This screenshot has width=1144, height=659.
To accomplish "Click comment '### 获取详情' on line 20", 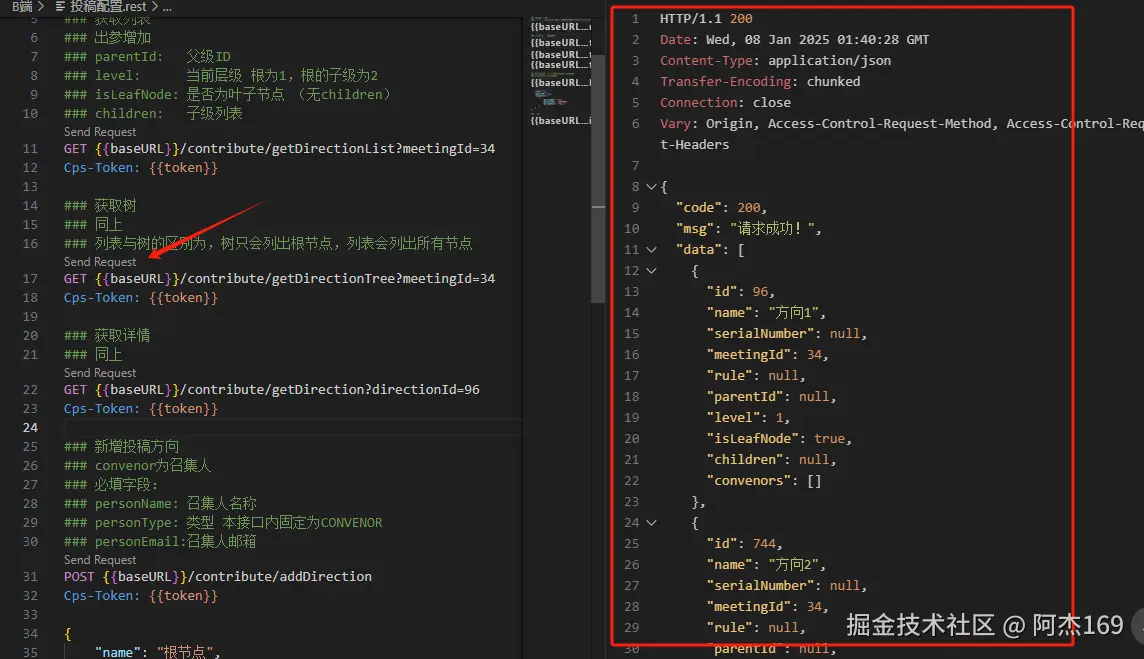I will 107,335.
